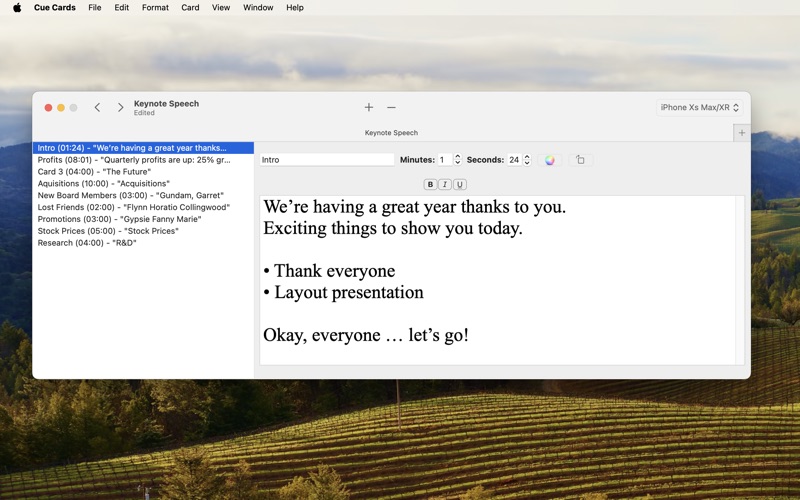Open the Card menu
This screenshot has height=500, width=800.
point(190,8)
